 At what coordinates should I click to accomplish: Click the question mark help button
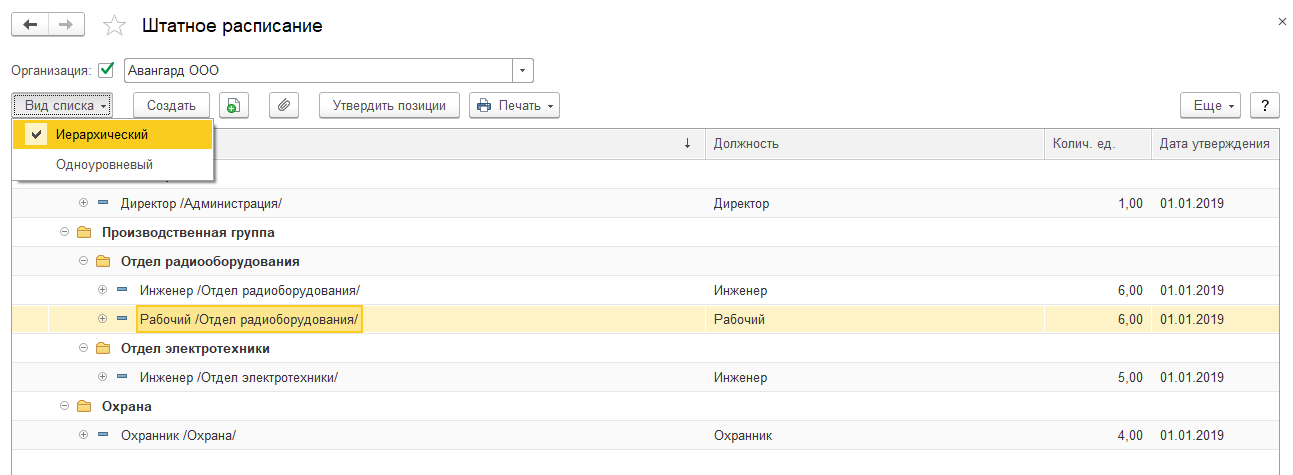pyautogui.click(x=1265, y=105)
